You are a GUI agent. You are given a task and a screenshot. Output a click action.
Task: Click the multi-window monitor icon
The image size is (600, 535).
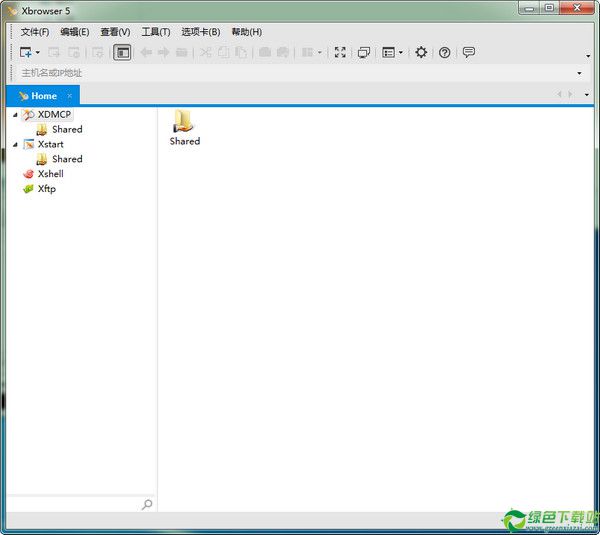click(364, 52)
